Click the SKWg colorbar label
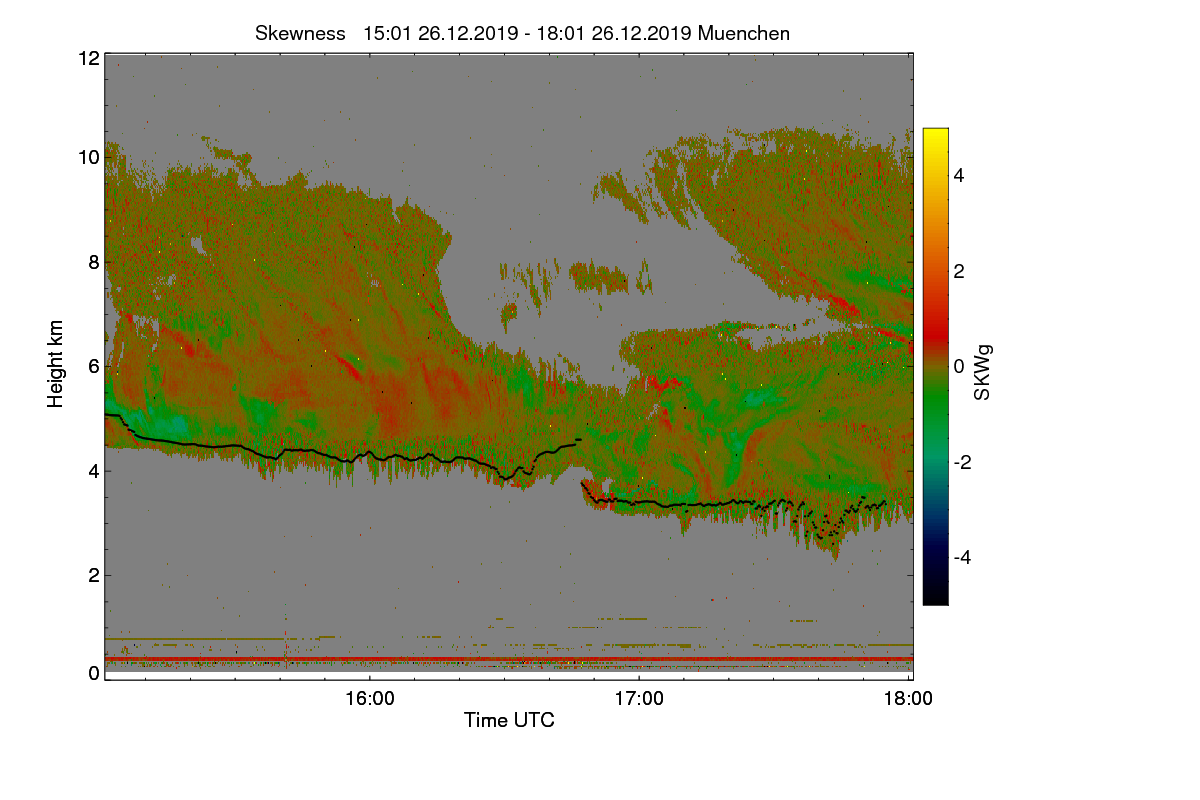This screenshot has height=800, width=1200. click(983, 374)
